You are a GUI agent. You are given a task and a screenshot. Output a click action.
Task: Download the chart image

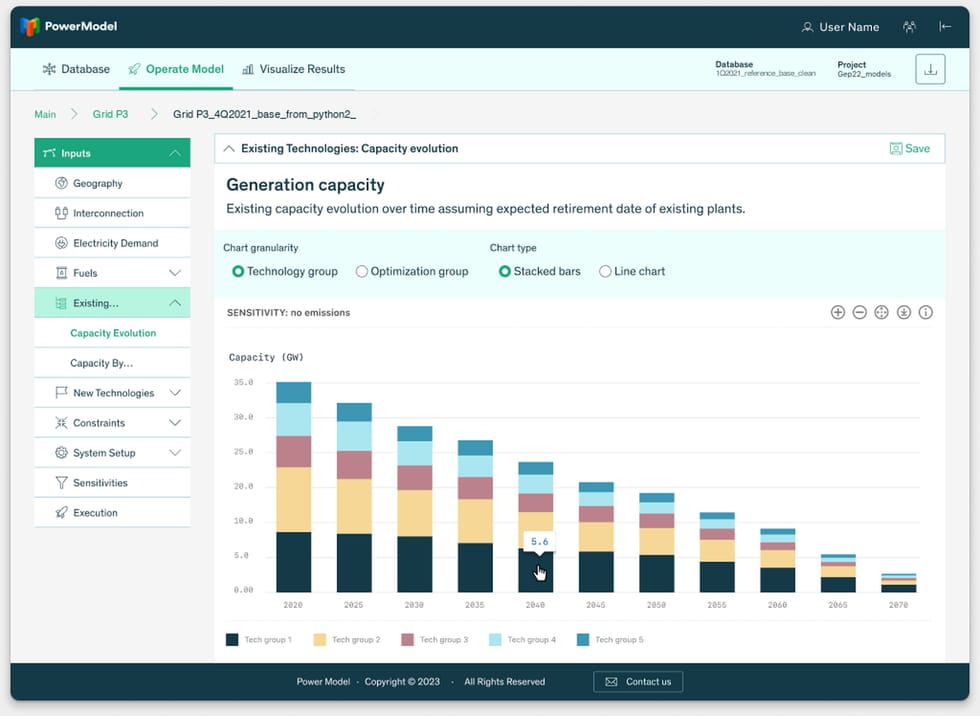click(904, 312)
